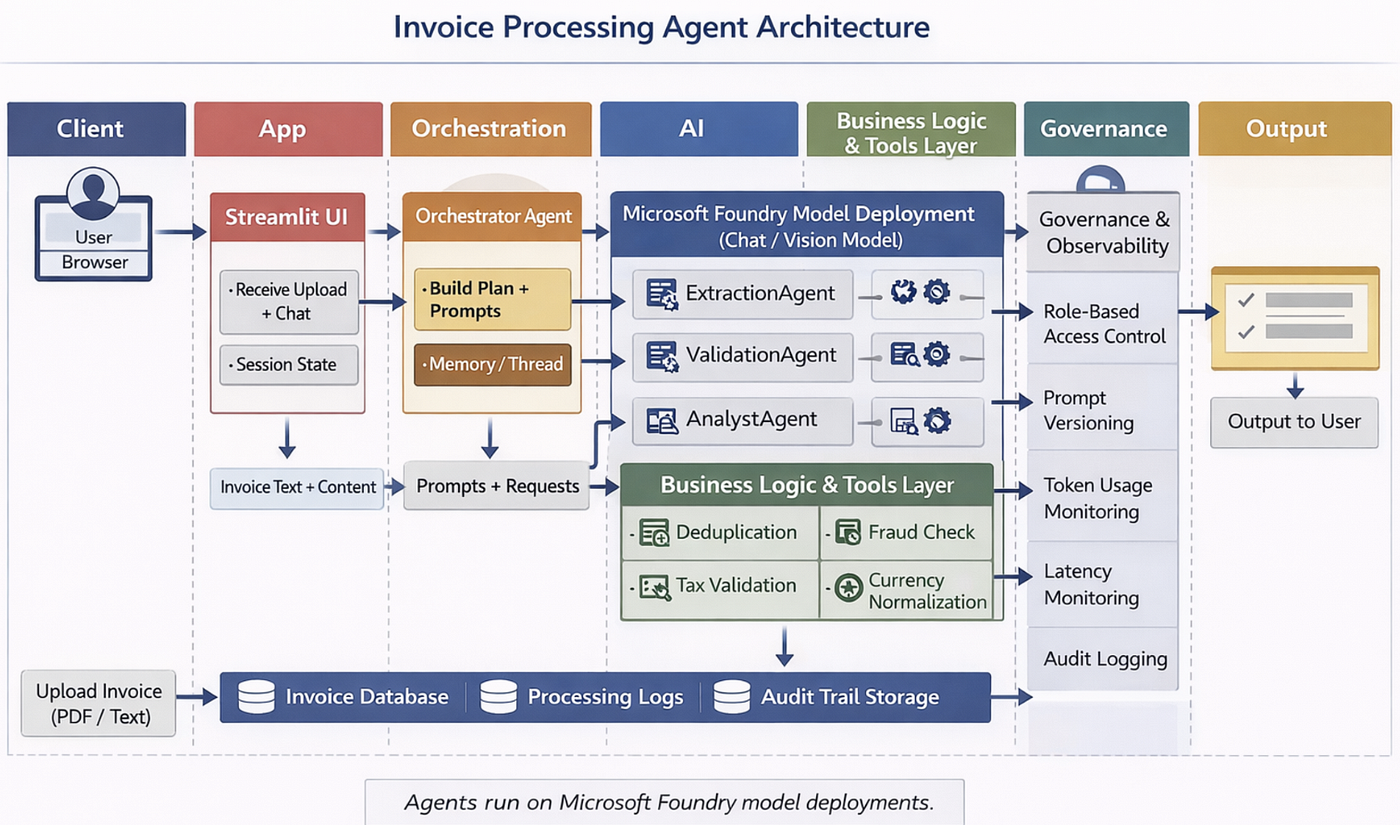Screen dimensions: 1400x825
Task: Click the Output to User box
Action: (x=1294, y=422)
